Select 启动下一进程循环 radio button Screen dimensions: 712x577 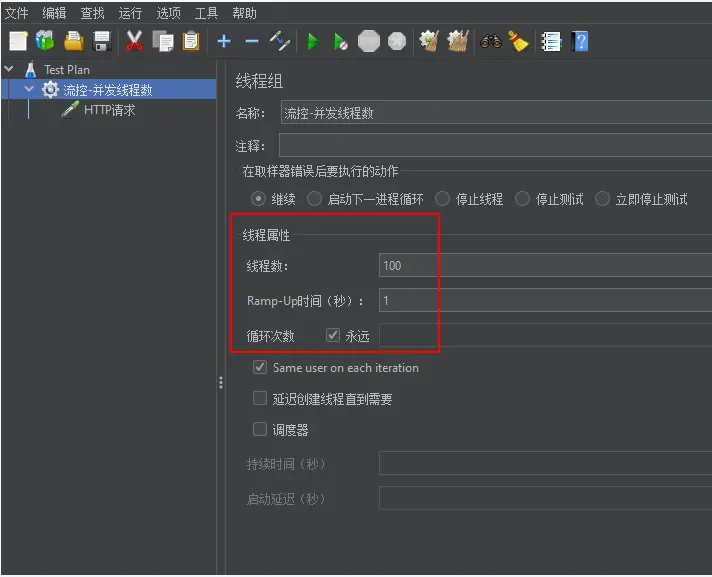click(314, 199)
